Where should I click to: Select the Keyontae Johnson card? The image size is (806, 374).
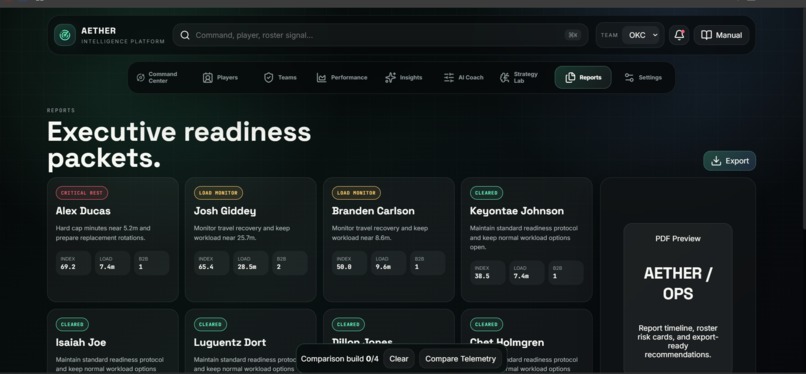[526, 239]
